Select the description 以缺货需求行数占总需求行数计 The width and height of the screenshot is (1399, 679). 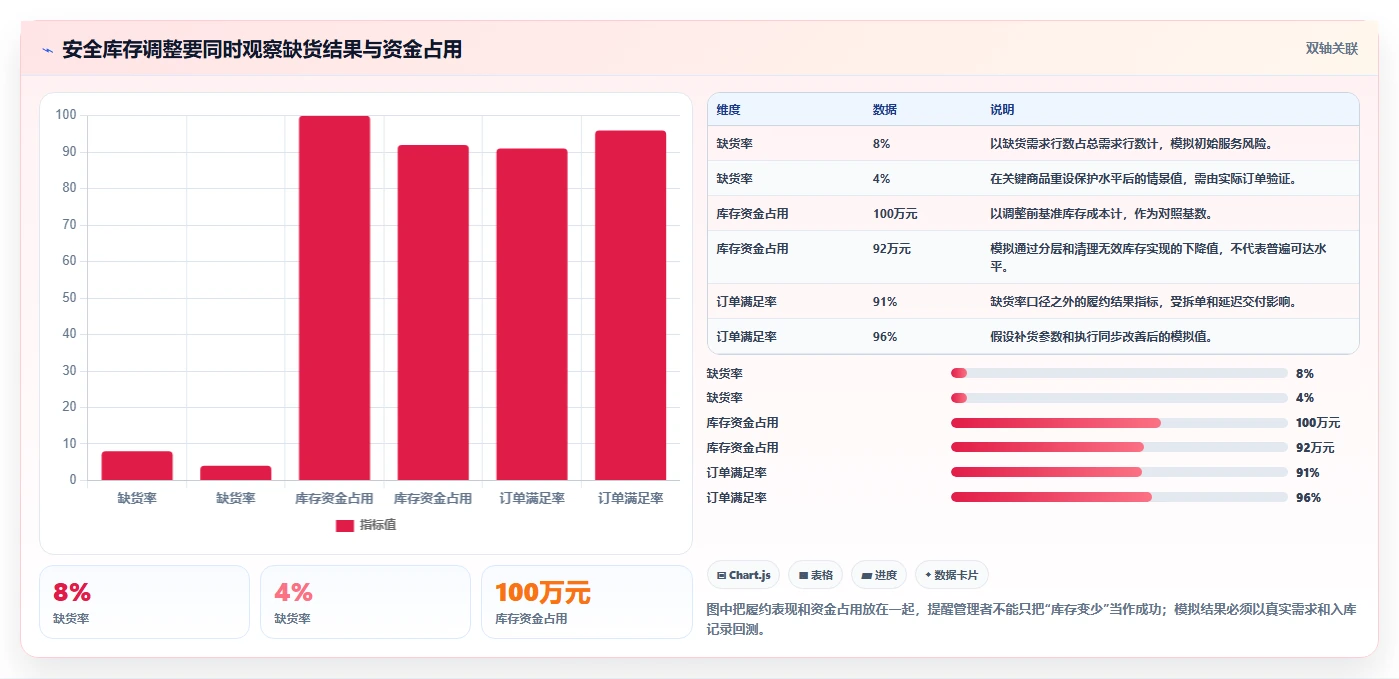point(1076,144)
